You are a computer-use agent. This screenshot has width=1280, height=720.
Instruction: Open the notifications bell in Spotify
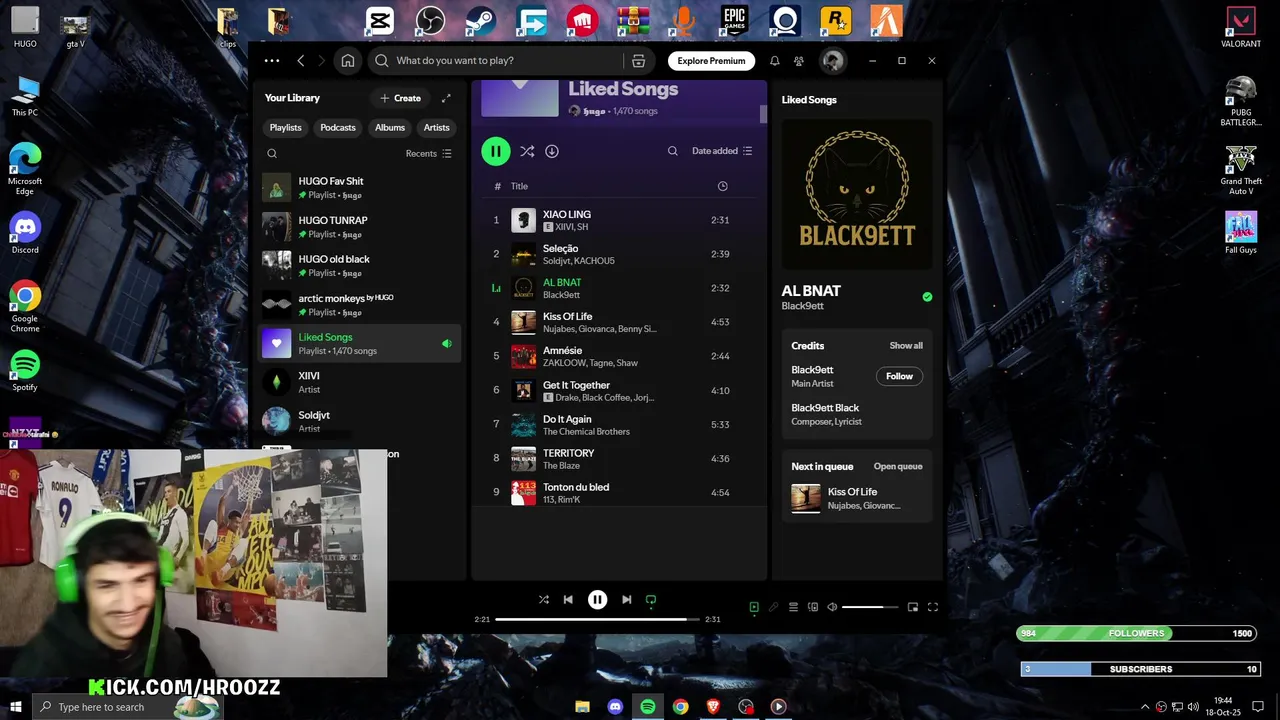774,61
